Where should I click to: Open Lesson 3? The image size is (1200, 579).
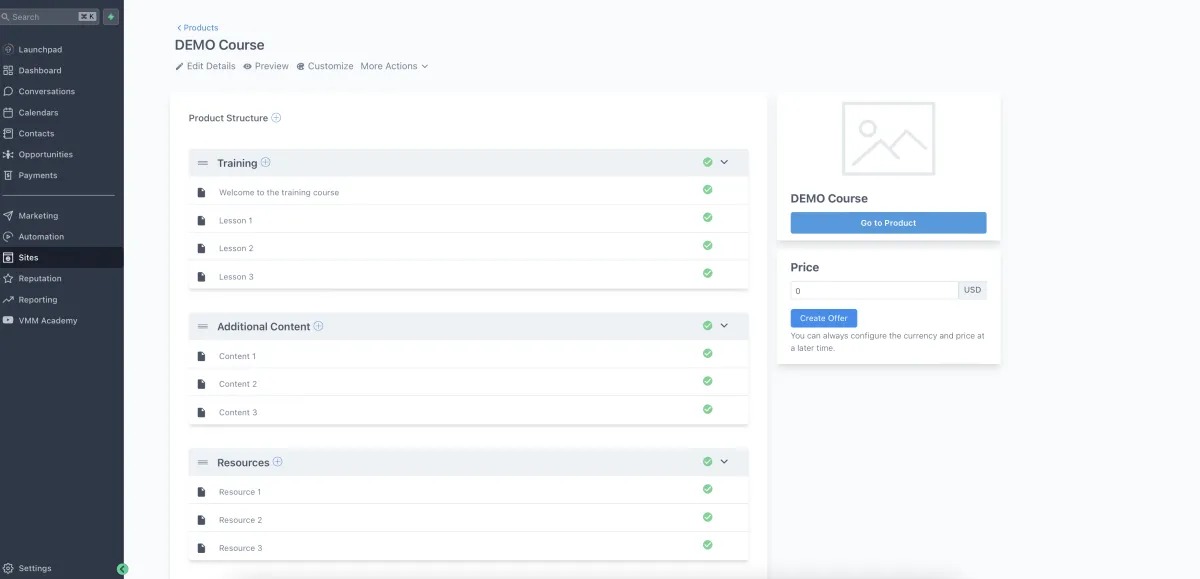(236, 276)
